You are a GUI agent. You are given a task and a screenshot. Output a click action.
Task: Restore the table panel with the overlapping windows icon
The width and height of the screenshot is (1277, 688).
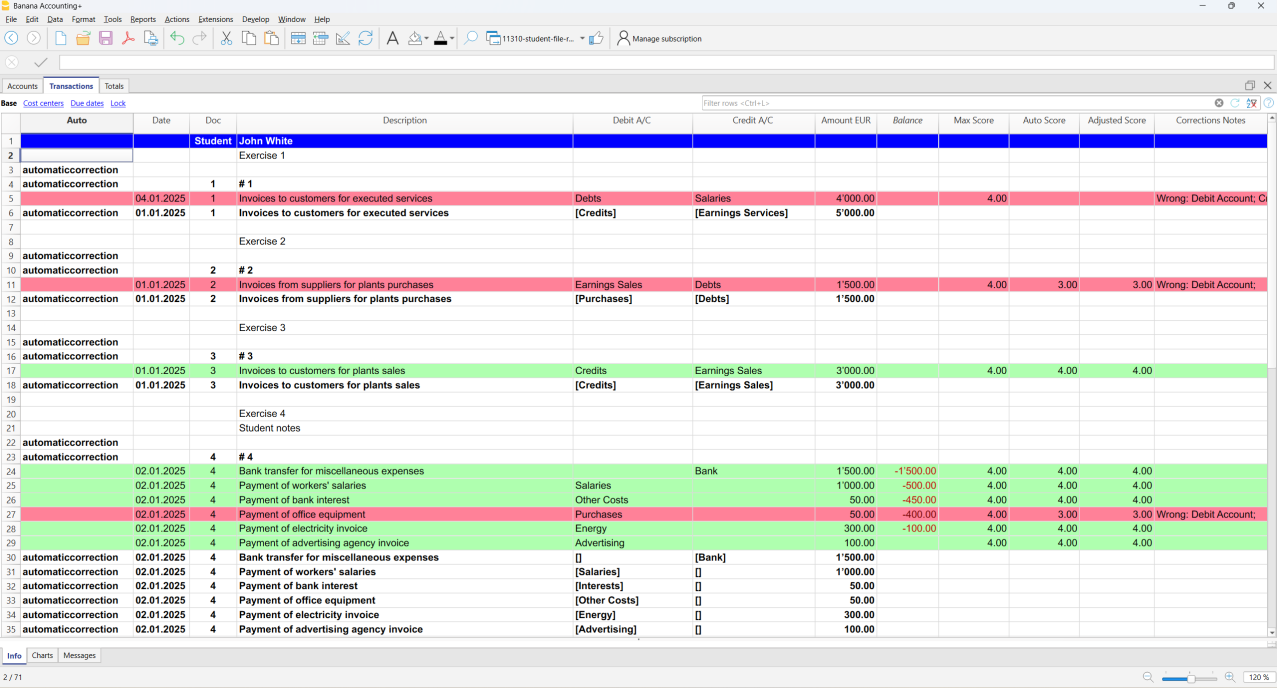(x=1250, y=86)
